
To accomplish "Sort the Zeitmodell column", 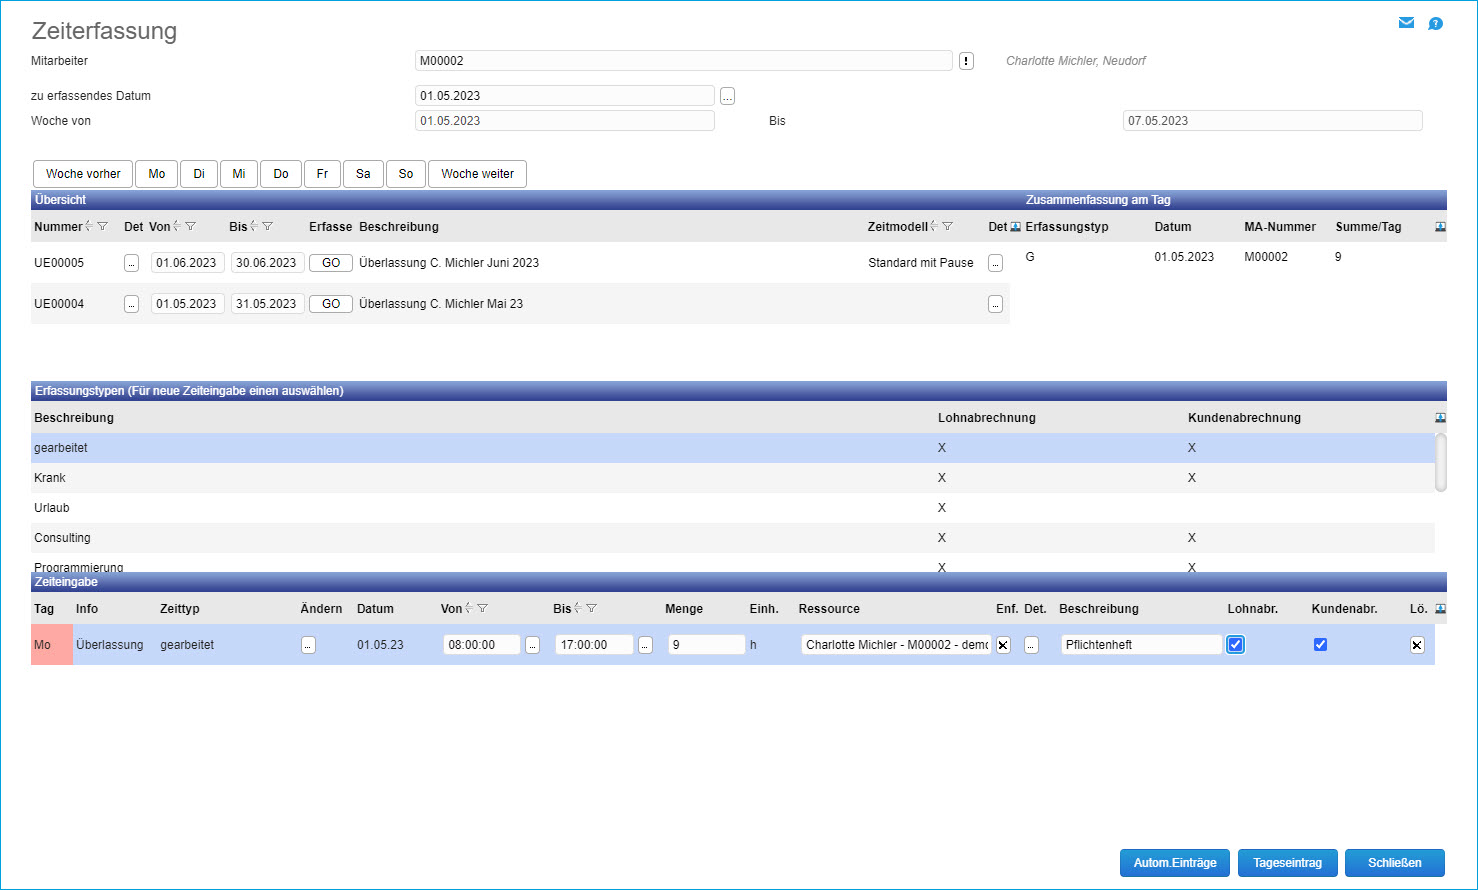I will click(934, 227).
